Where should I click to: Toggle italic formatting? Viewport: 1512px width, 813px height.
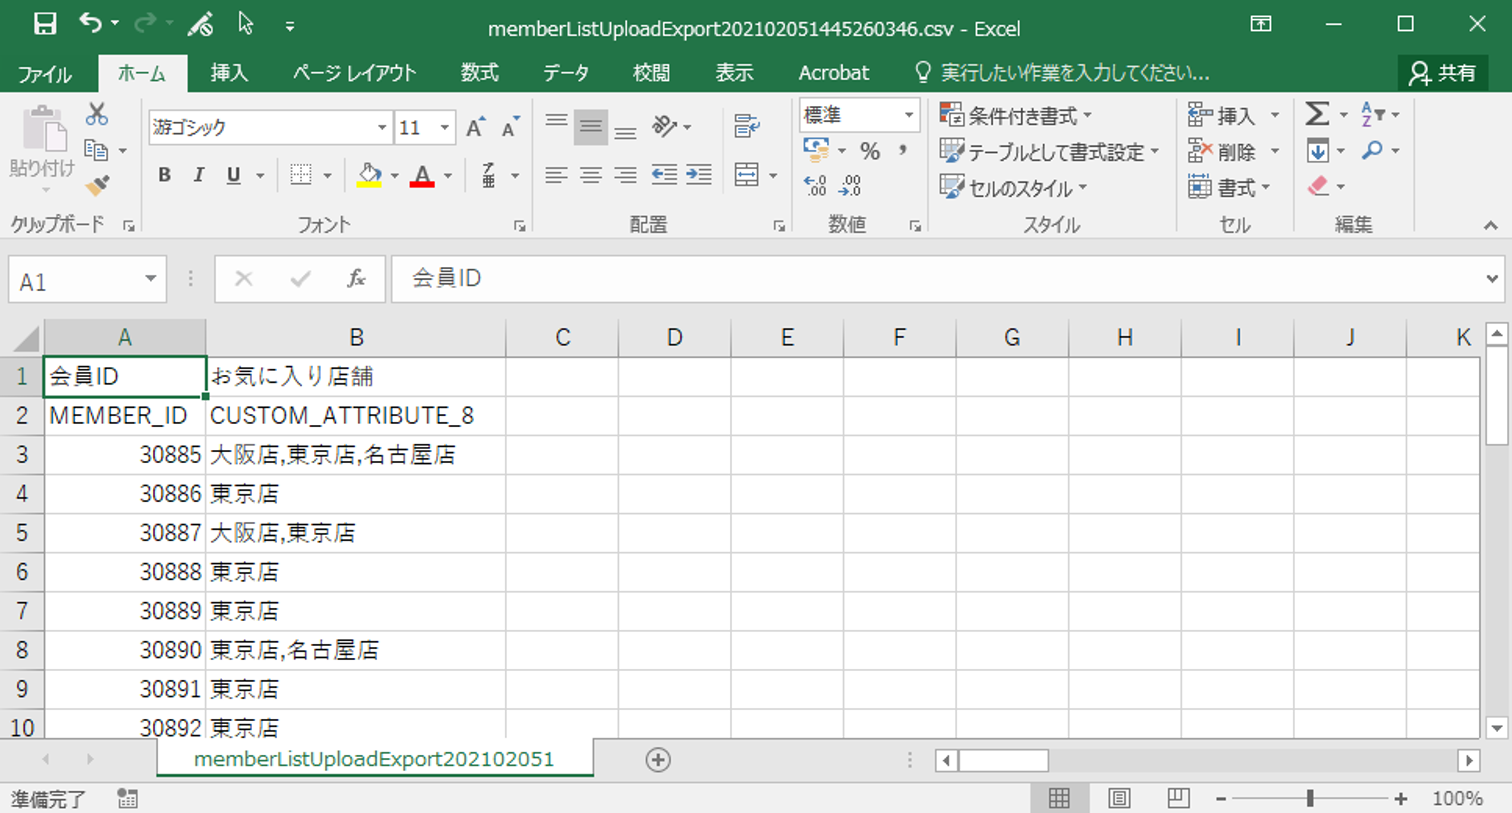(198, 175)
